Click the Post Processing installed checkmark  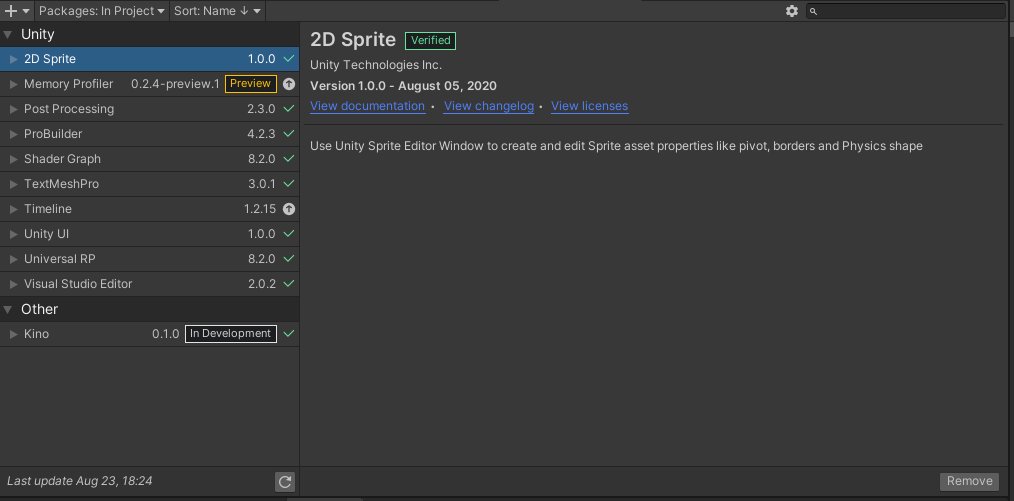click(x=289, y=109)
